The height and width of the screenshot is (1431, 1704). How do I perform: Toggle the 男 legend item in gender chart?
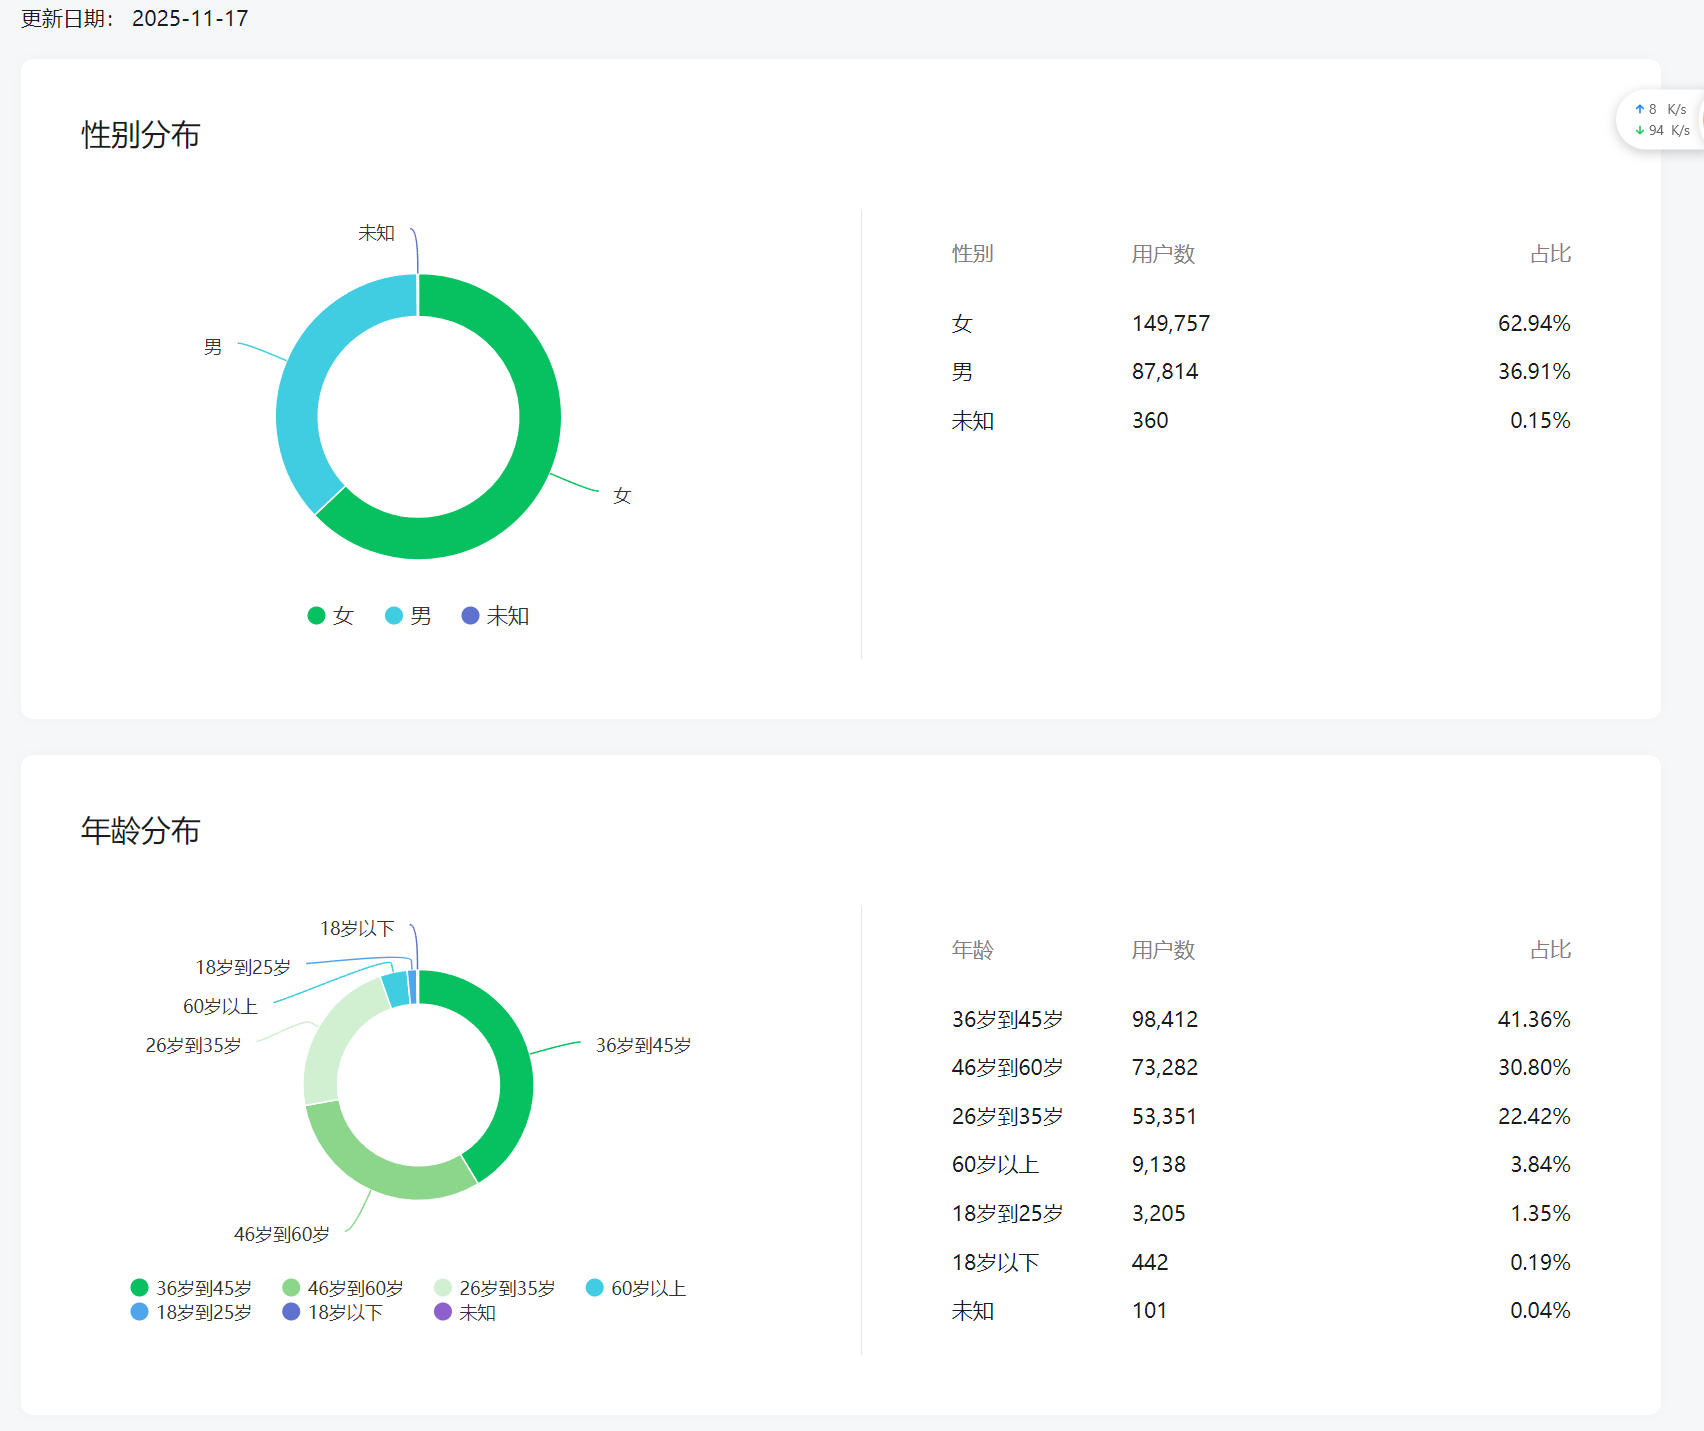tap(408, 616)
